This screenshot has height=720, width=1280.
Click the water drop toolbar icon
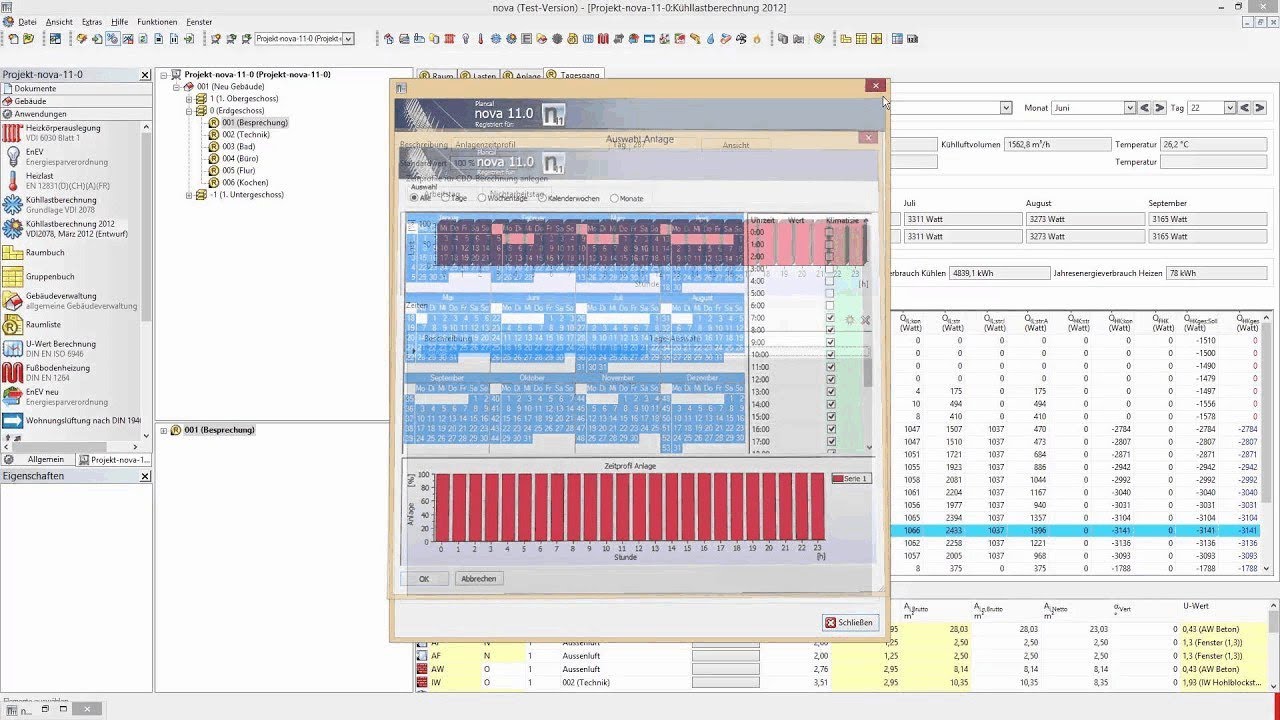click(710, 39)
